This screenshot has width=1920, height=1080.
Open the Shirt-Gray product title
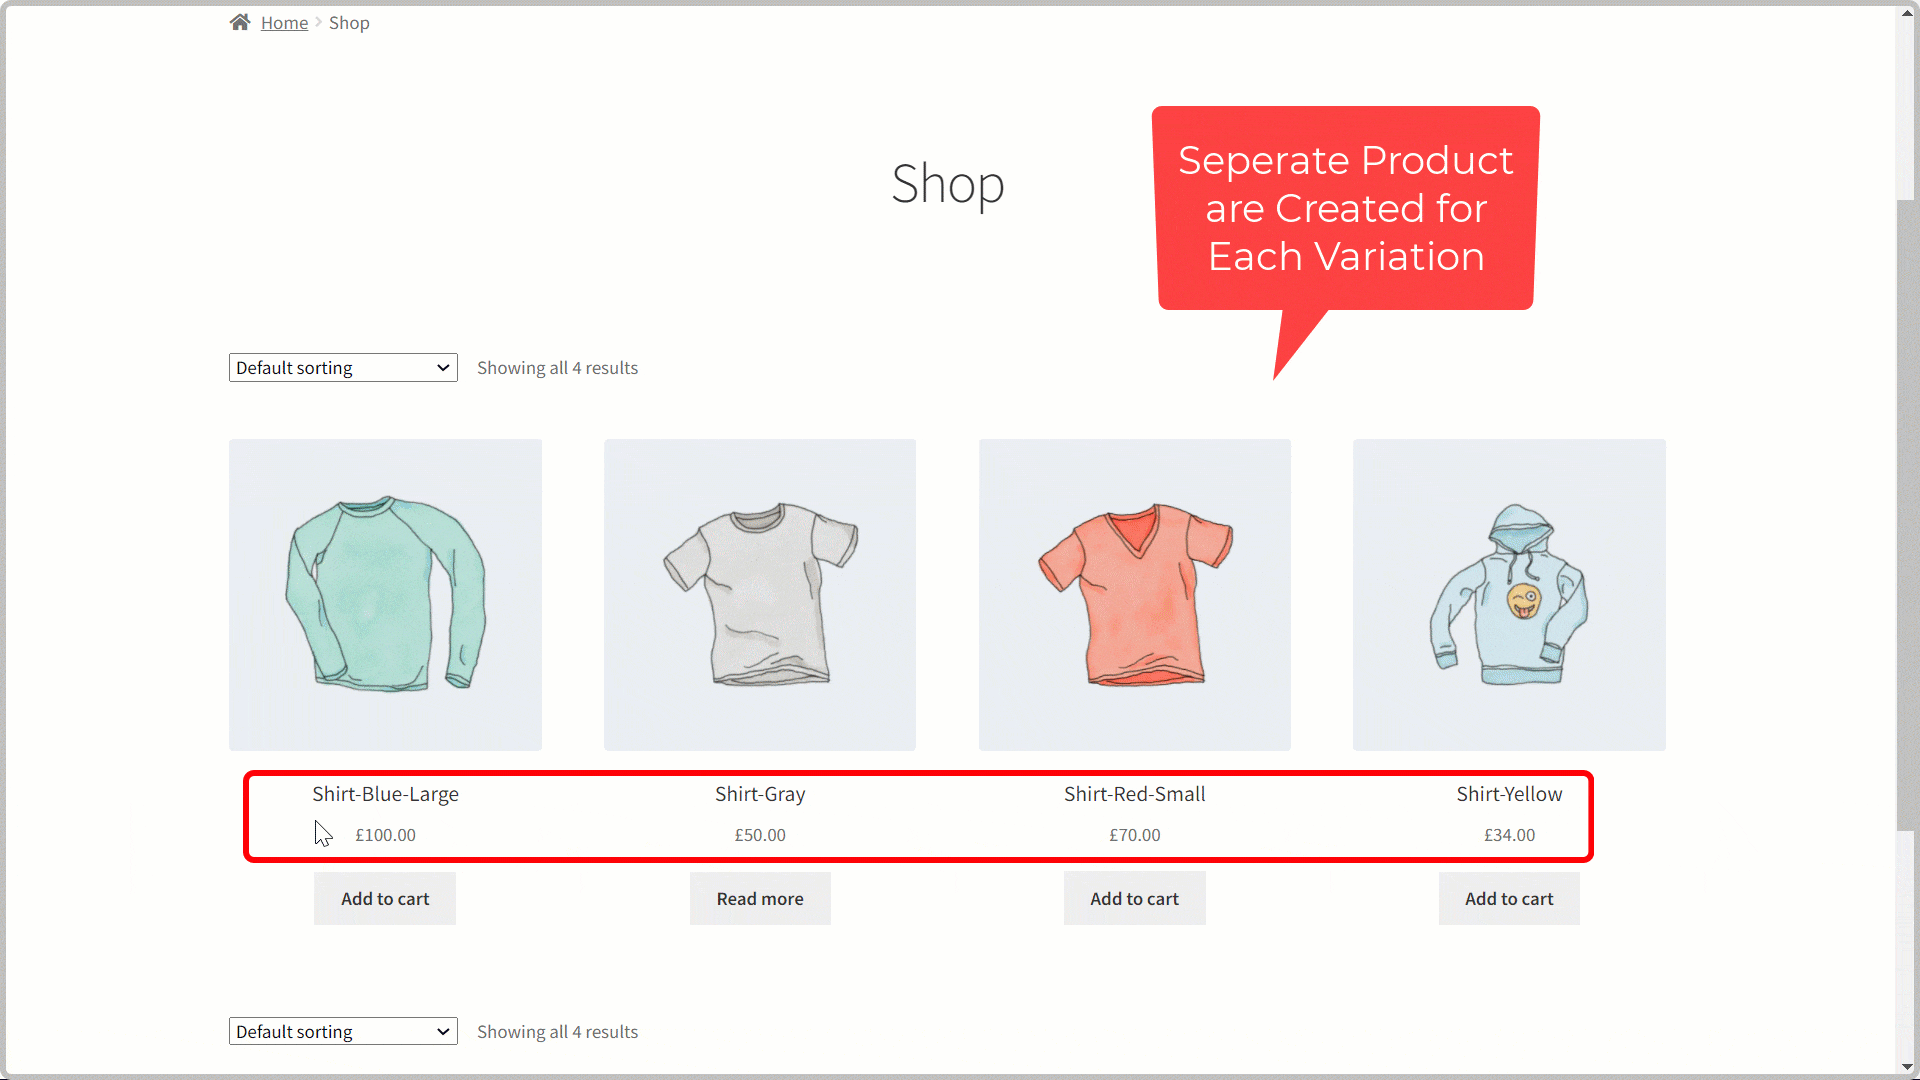click(759, 794)
